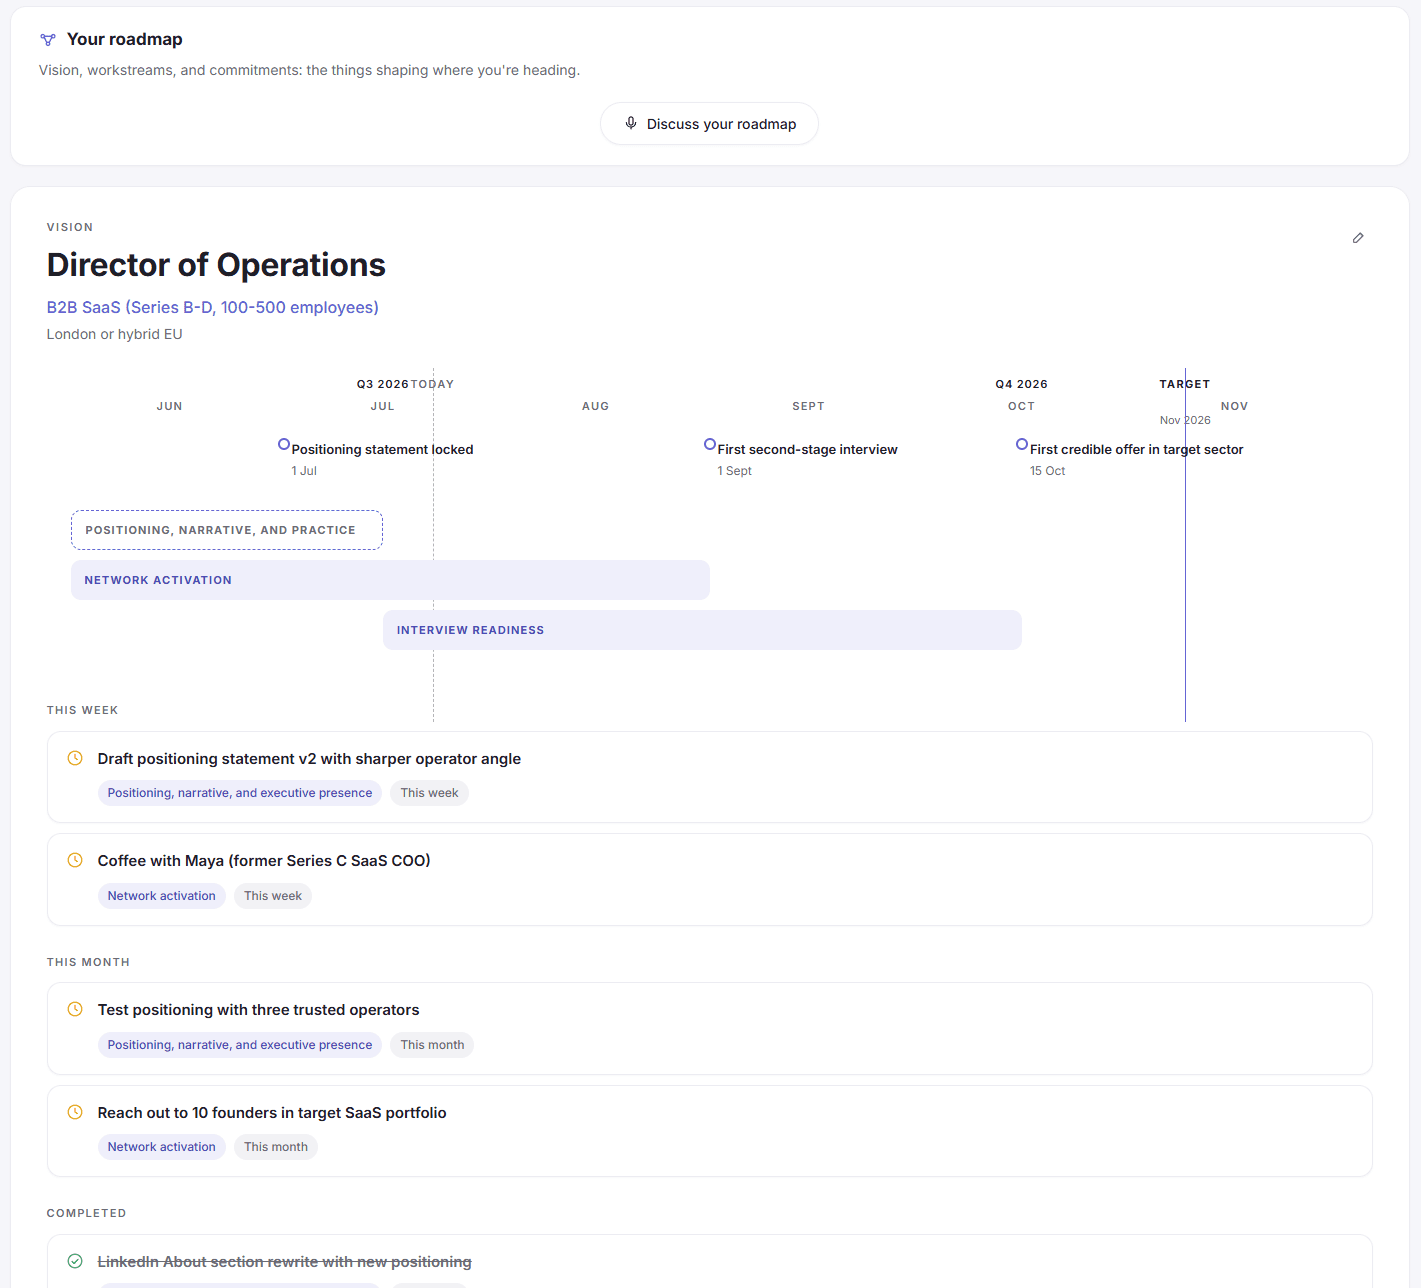Open Coffee with Maya task
This screenshot has height=1288, width=1421.
710,880
